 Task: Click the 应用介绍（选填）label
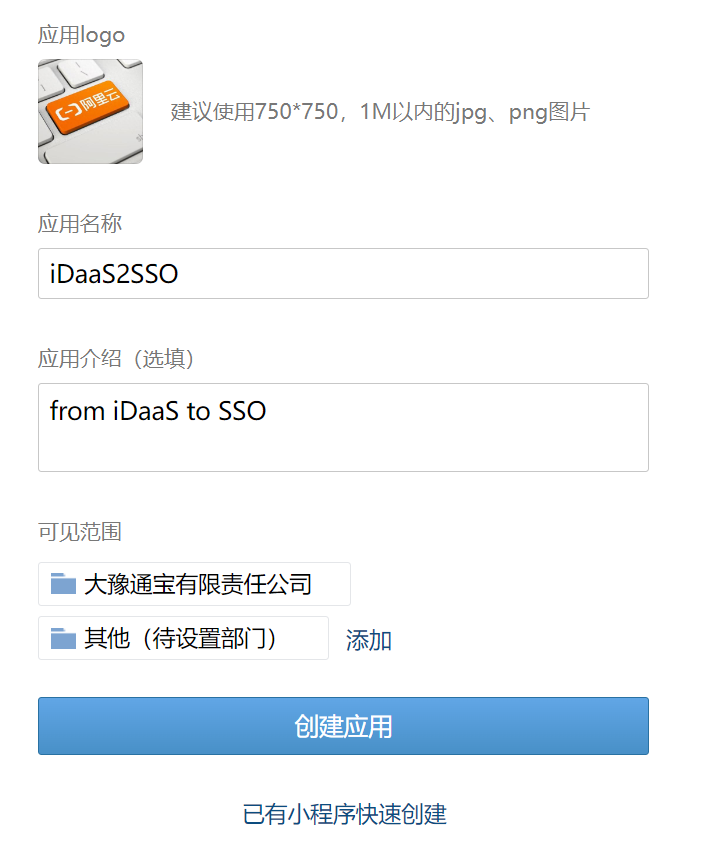[116, 358]
